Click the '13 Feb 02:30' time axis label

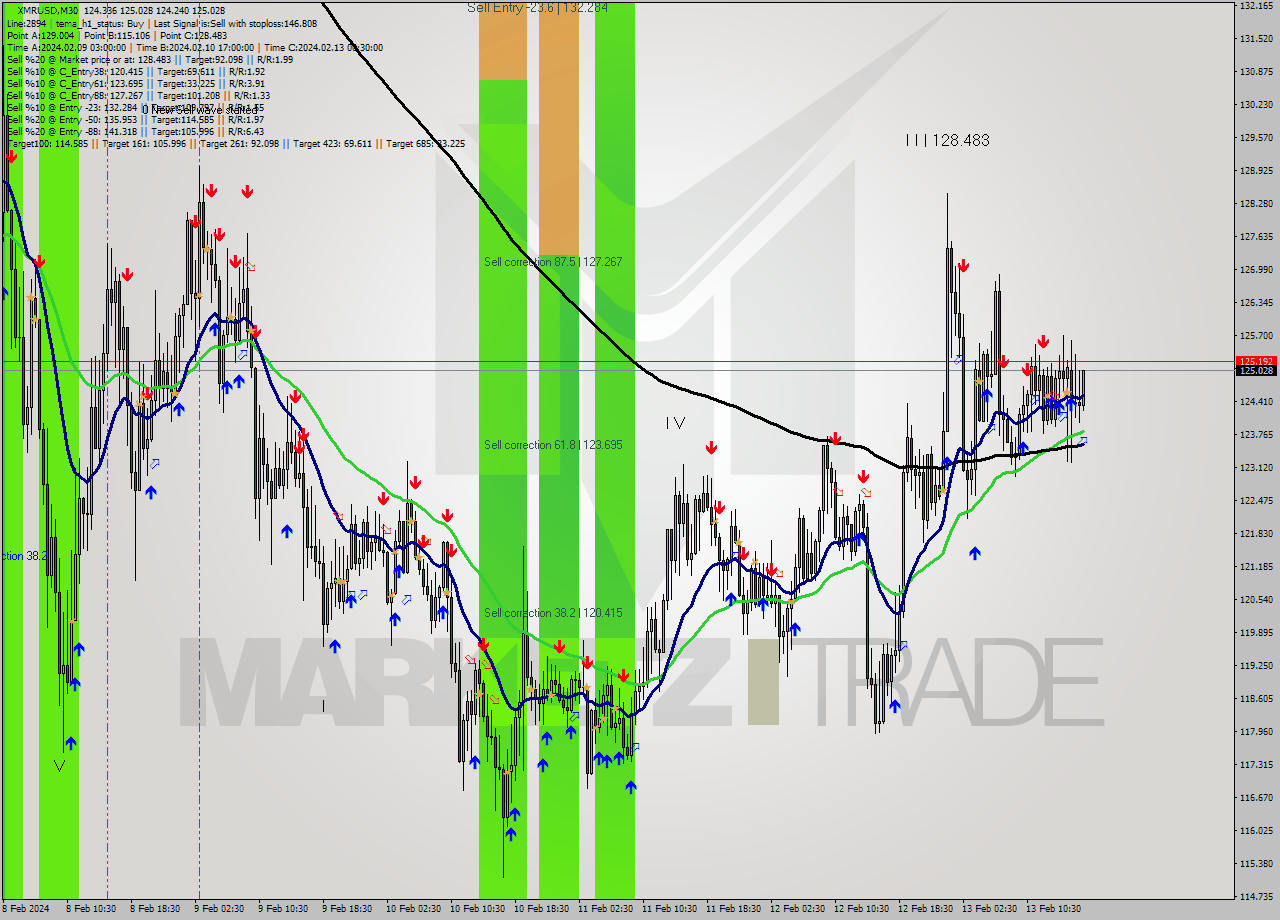(990, 909)
